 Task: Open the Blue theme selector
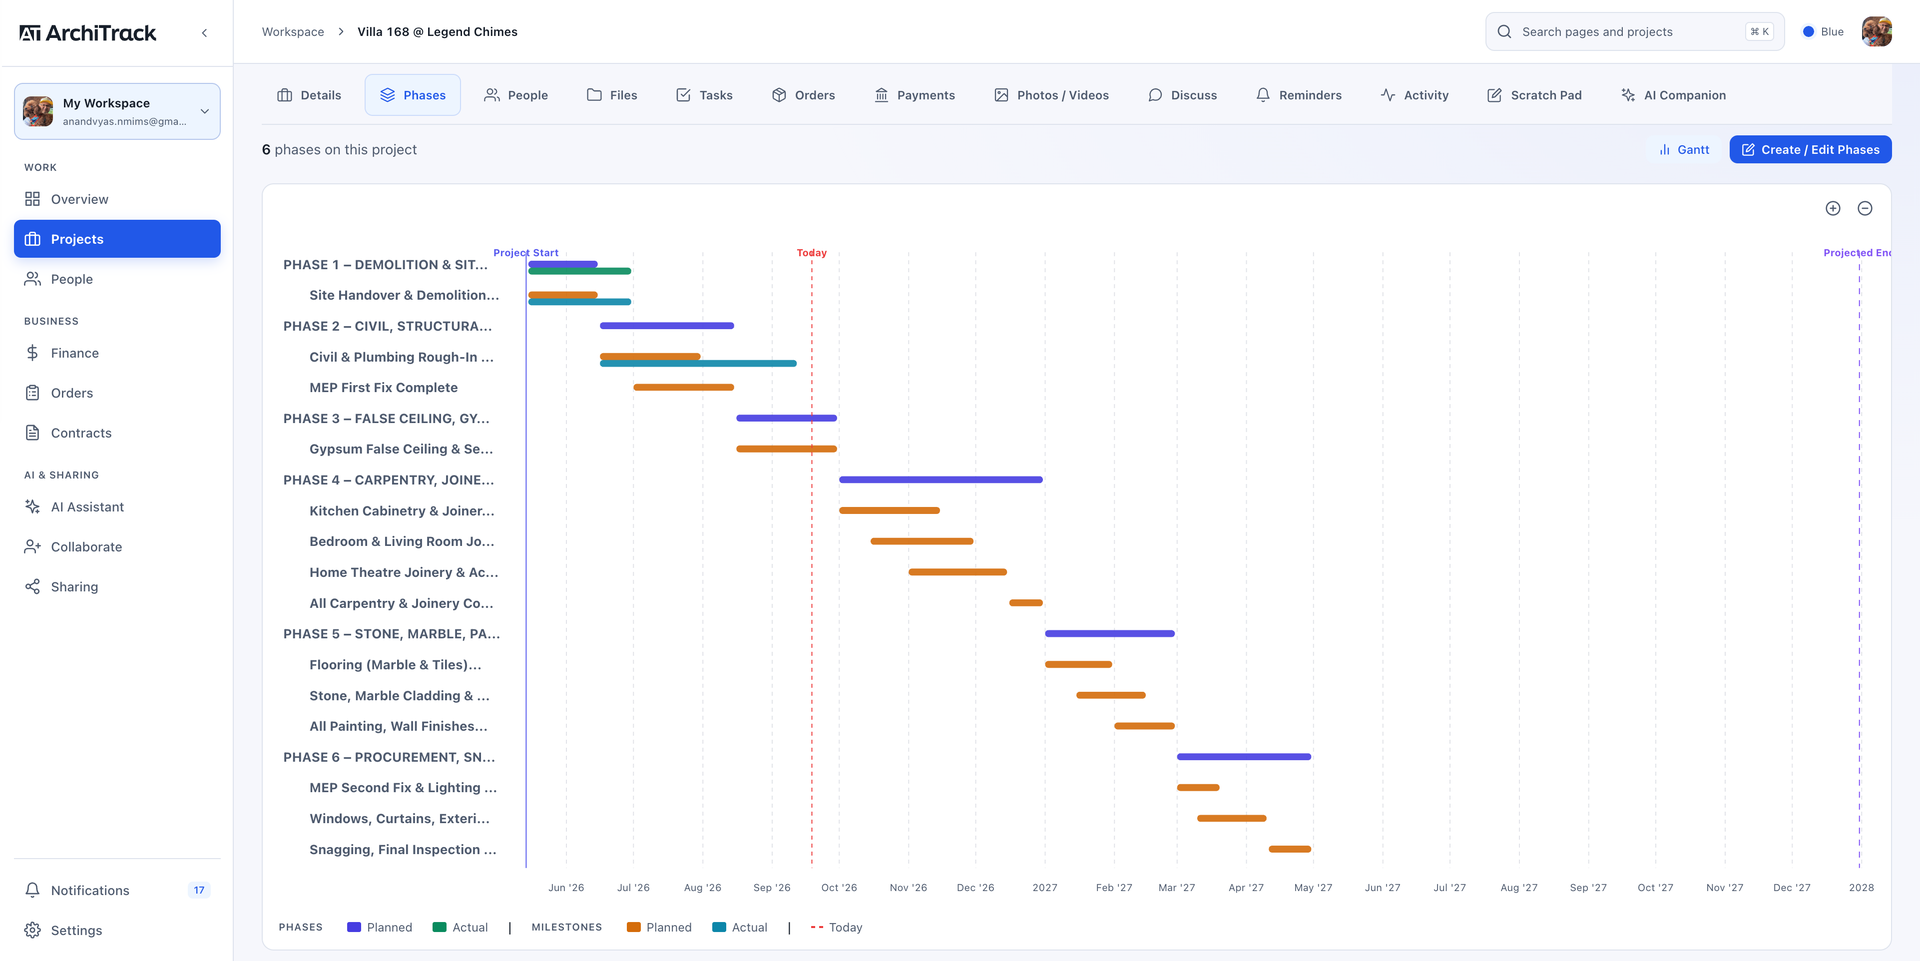tap(1823, 32)
